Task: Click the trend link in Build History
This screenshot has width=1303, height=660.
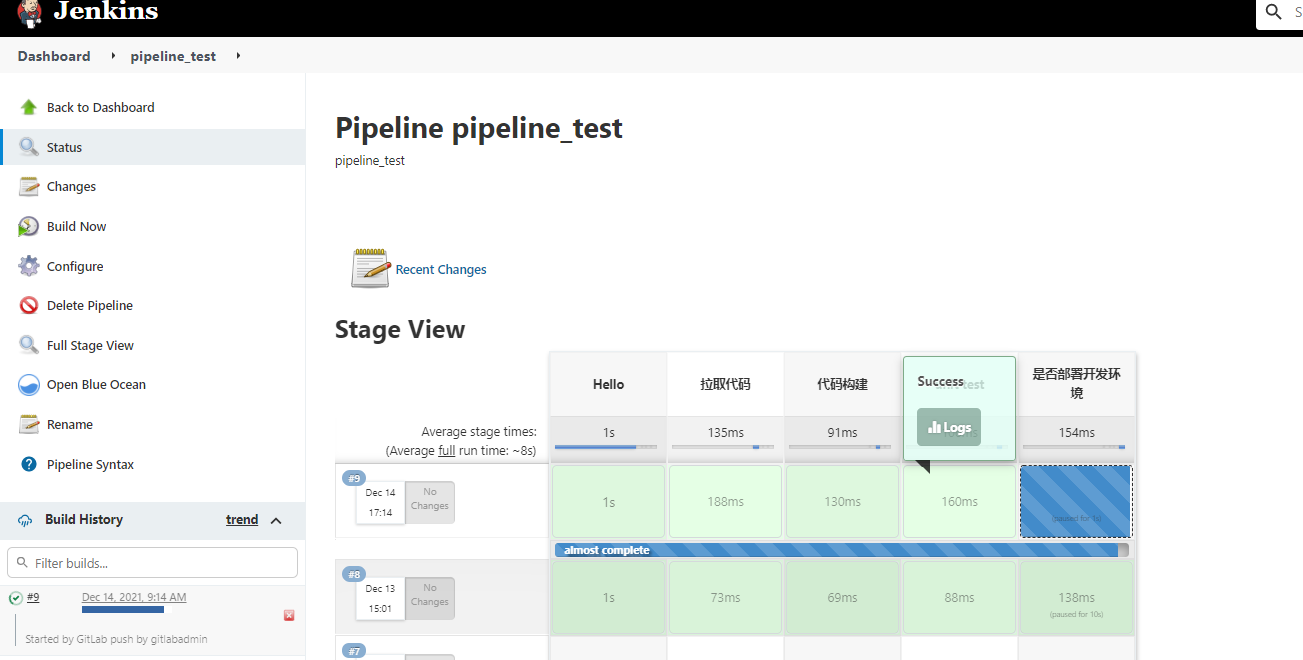Action: 242,519
